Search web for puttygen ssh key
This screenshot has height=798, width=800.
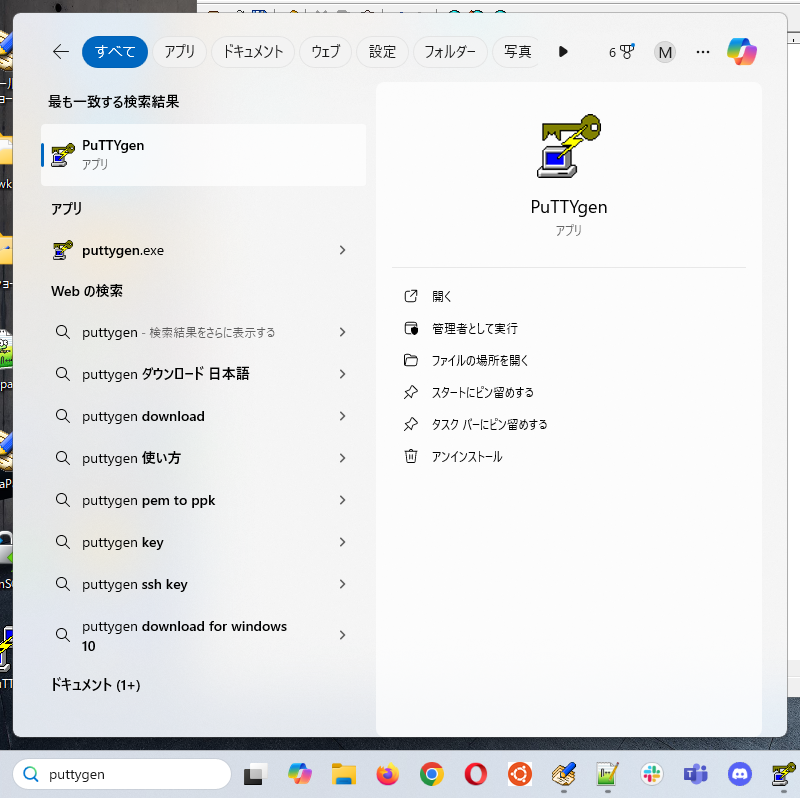pos(204,584)
